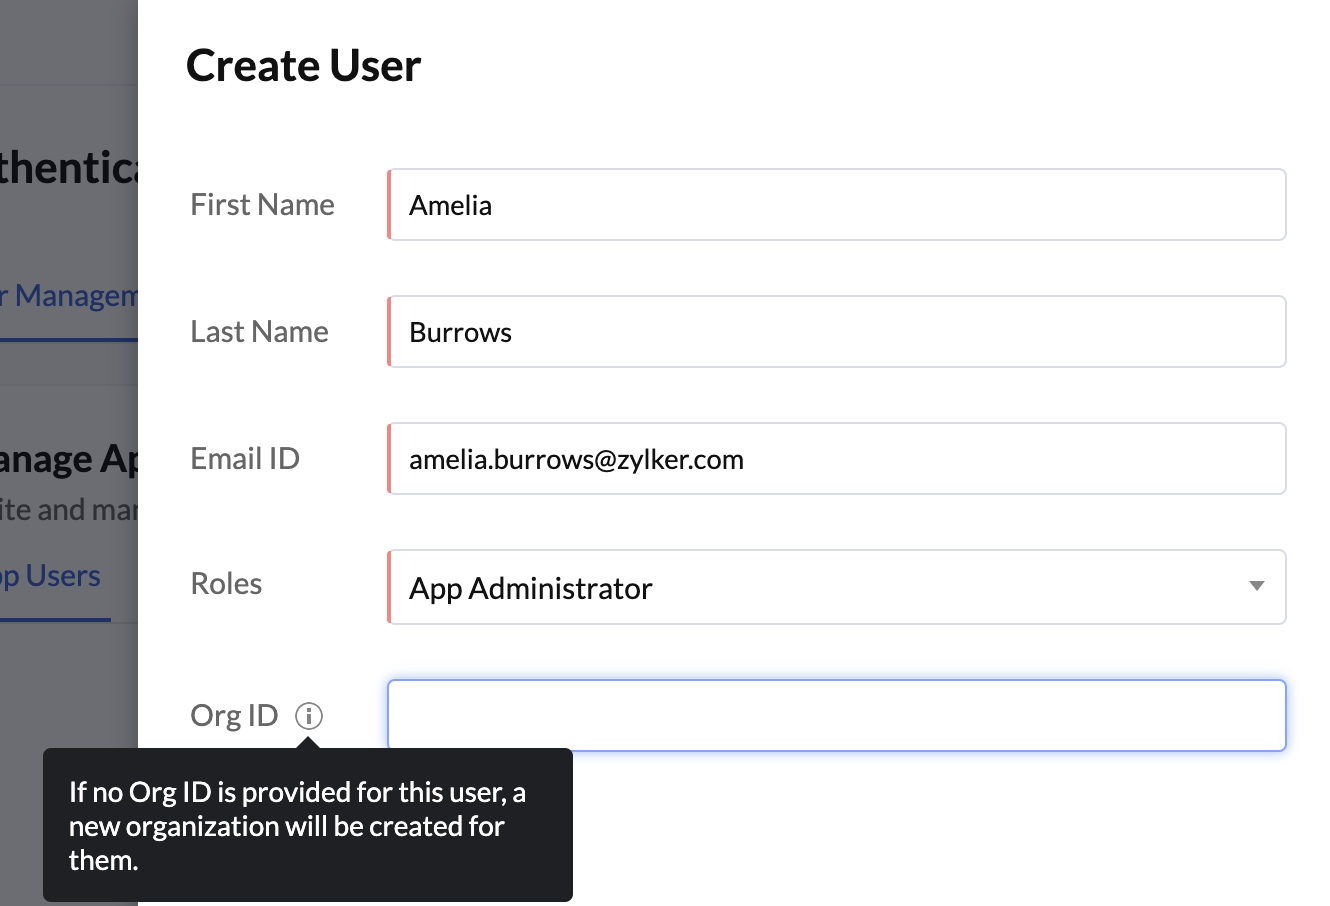Collapse the App Administrator role picker

1256,587
